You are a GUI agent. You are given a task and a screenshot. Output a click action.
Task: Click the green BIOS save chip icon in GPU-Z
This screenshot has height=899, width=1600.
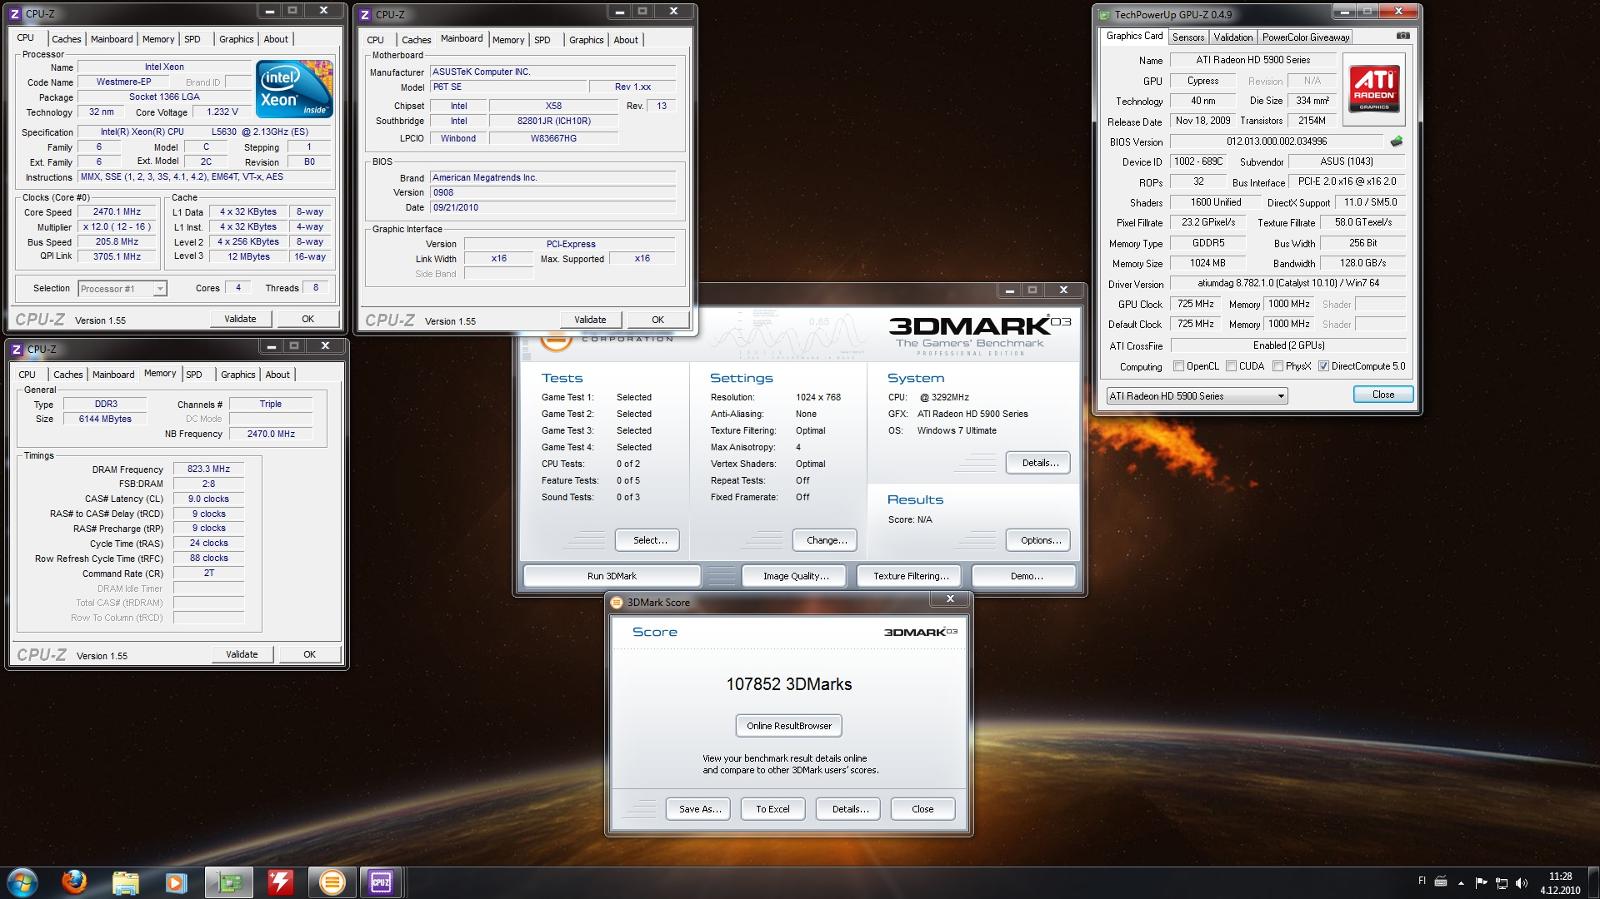coord(1397,141)
